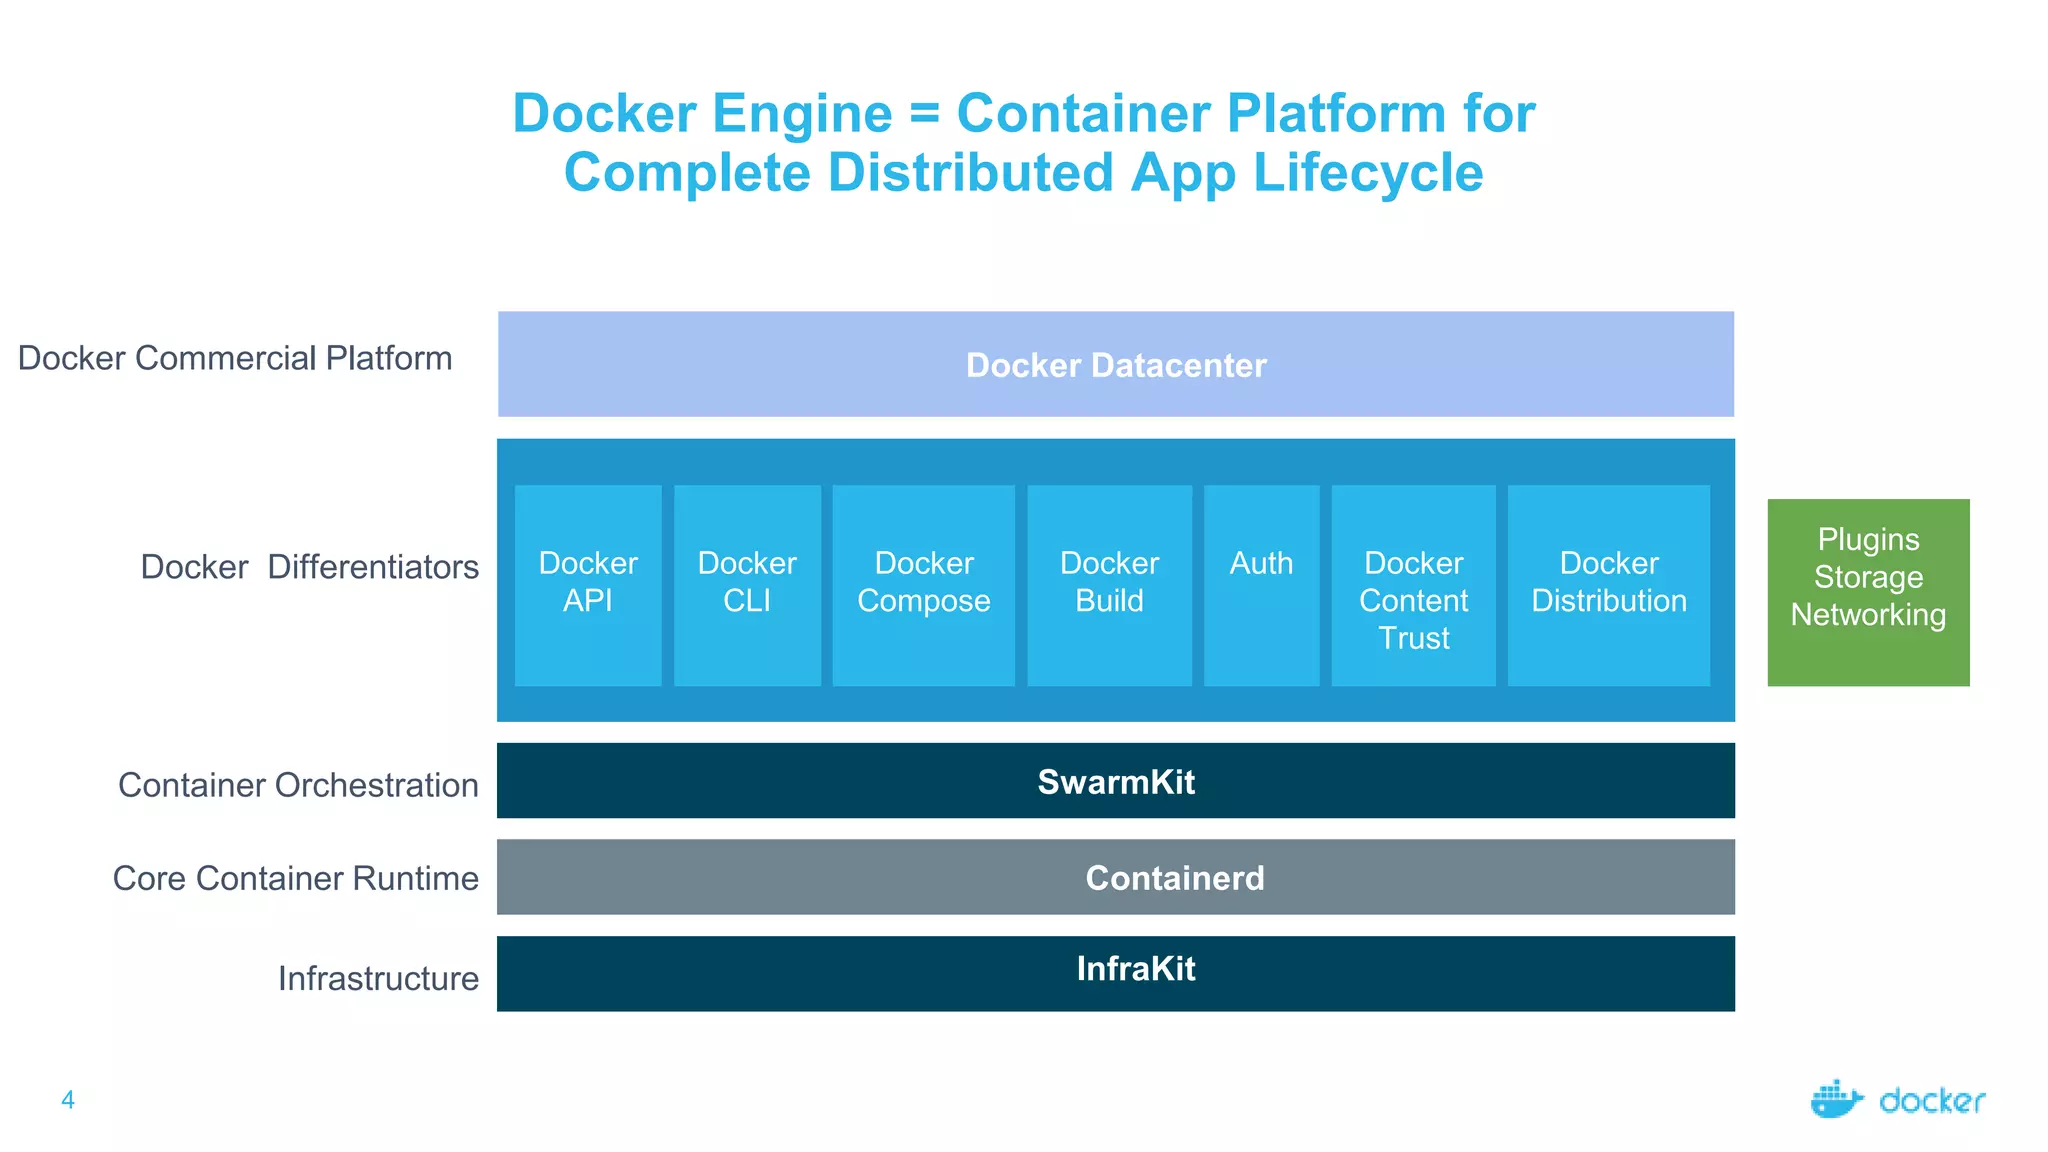Screen dimensions: 2048x1152
Task: Click the Docker Content Trust box
Action: click(x=1413, y=585)
